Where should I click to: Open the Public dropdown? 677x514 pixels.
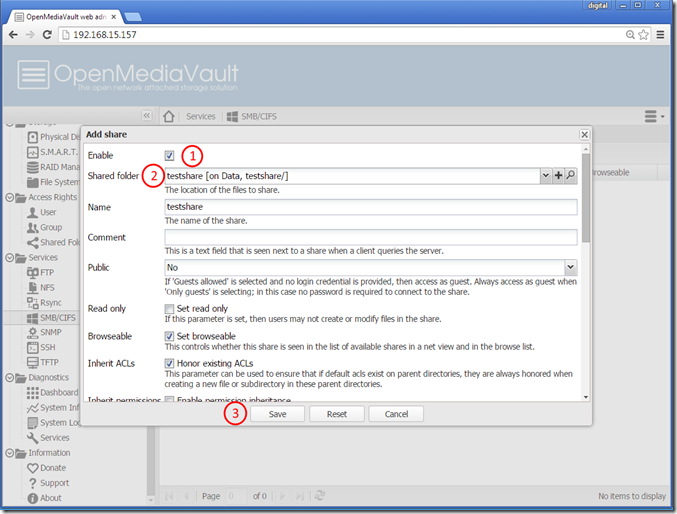tap(570, 267)
